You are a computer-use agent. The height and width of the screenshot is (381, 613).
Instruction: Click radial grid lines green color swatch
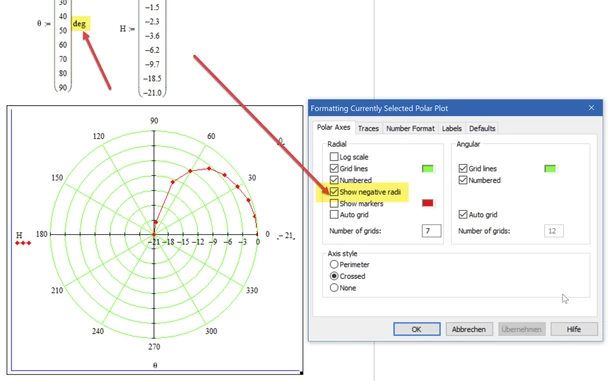point(428,169)
